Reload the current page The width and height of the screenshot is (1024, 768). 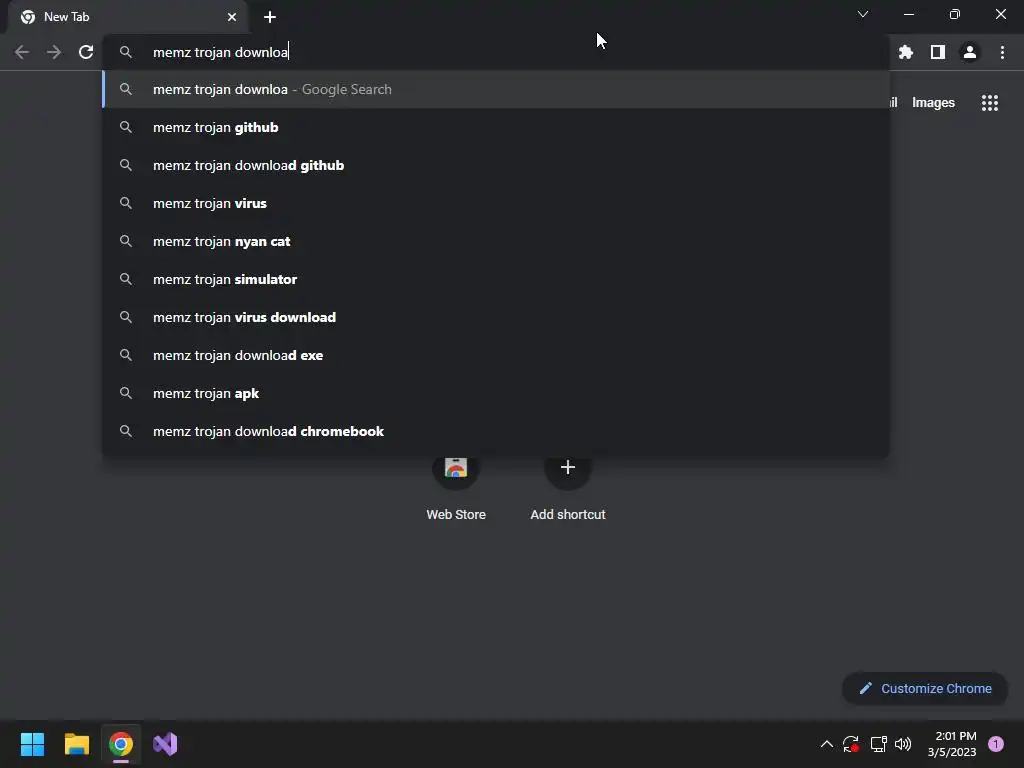(x=86, y=52)
